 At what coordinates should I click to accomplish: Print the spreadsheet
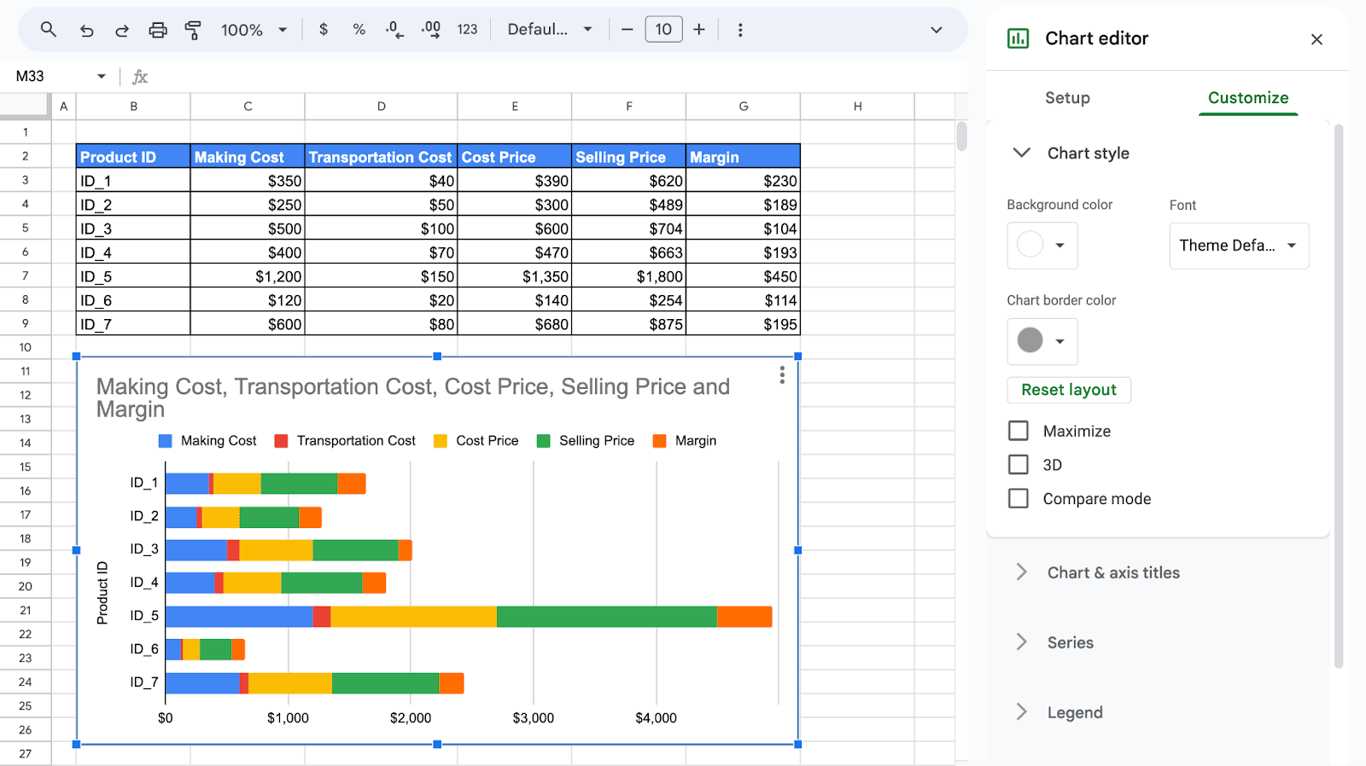click(x=158, y=30)
